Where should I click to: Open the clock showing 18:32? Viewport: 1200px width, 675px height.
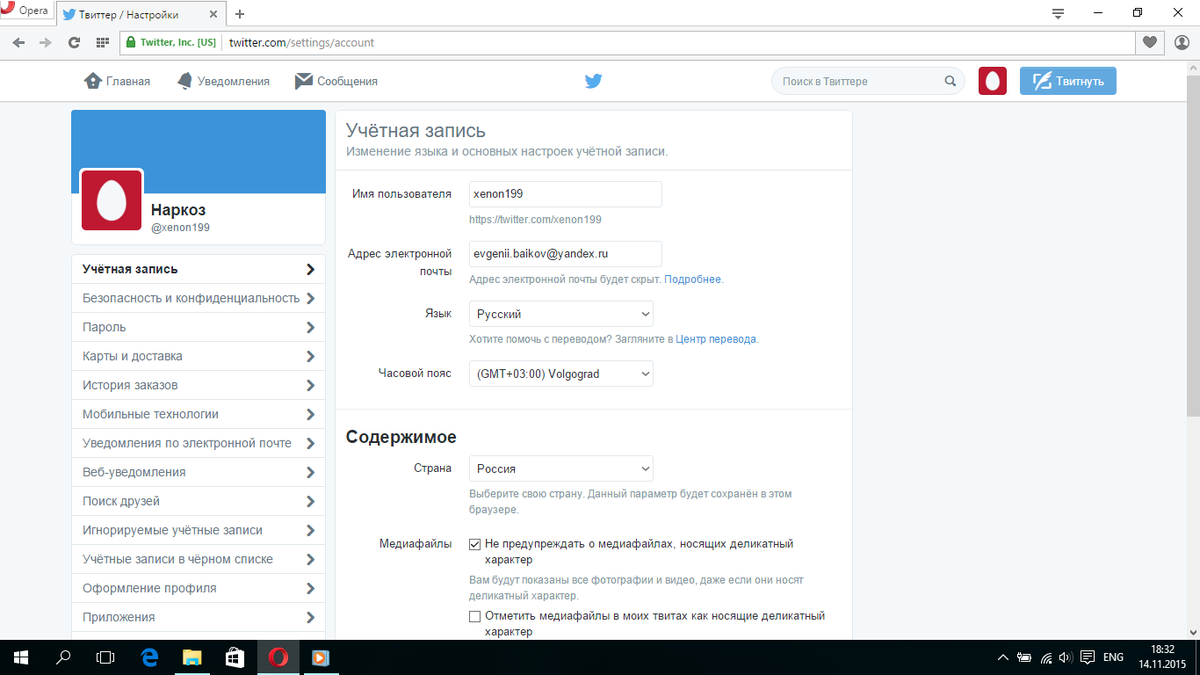click(1163, 657)
